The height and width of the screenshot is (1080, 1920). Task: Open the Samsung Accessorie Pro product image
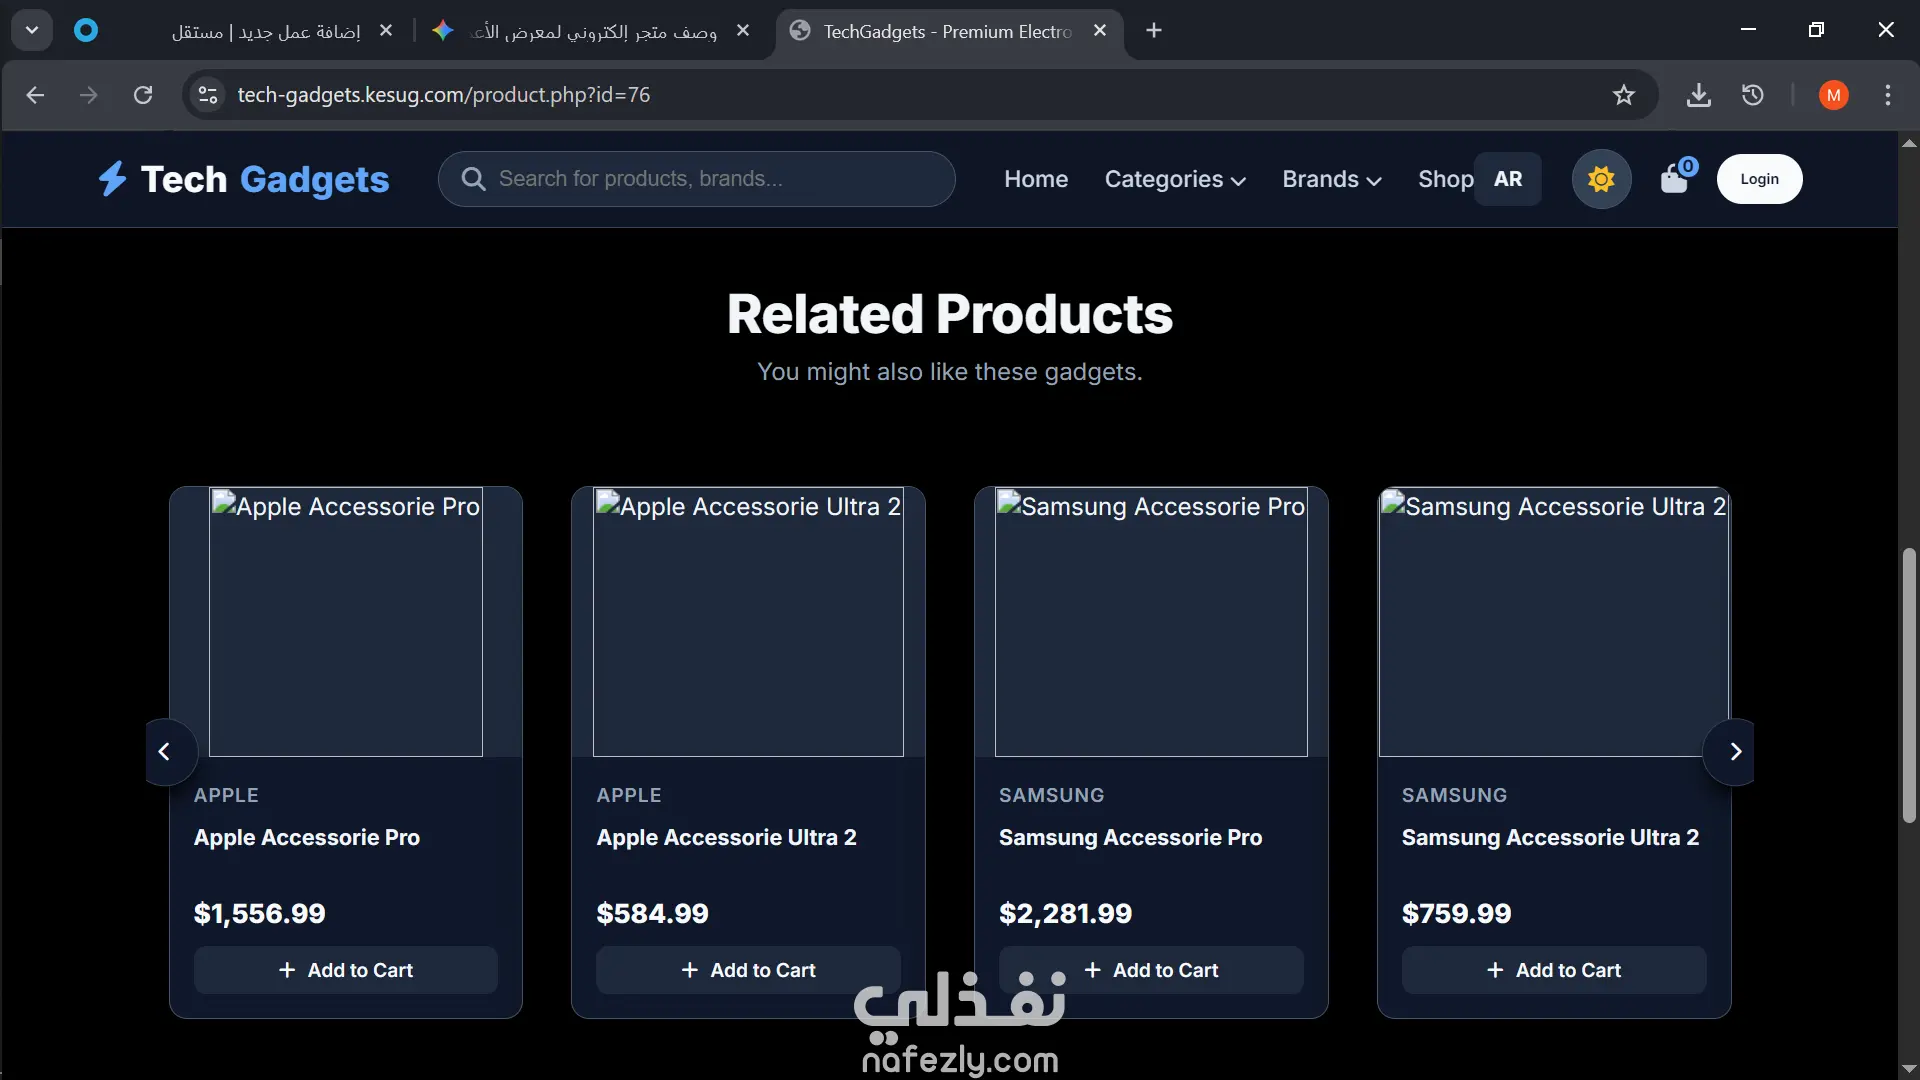[x=1151, y=622]
